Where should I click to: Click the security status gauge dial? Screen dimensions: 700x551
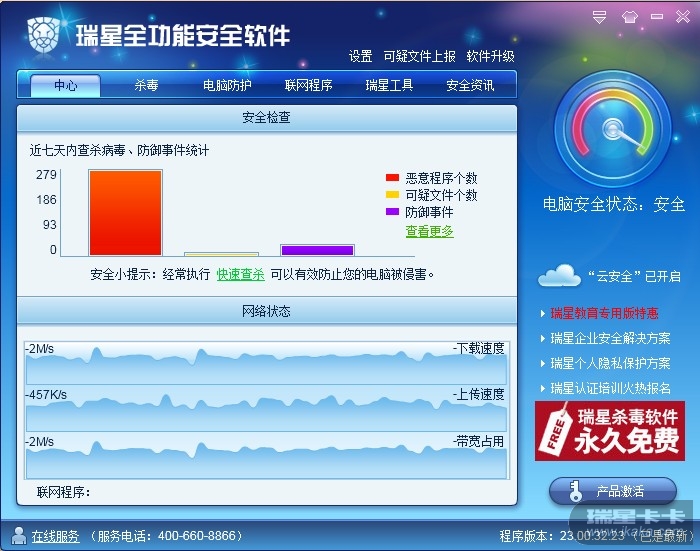(612, 129)
